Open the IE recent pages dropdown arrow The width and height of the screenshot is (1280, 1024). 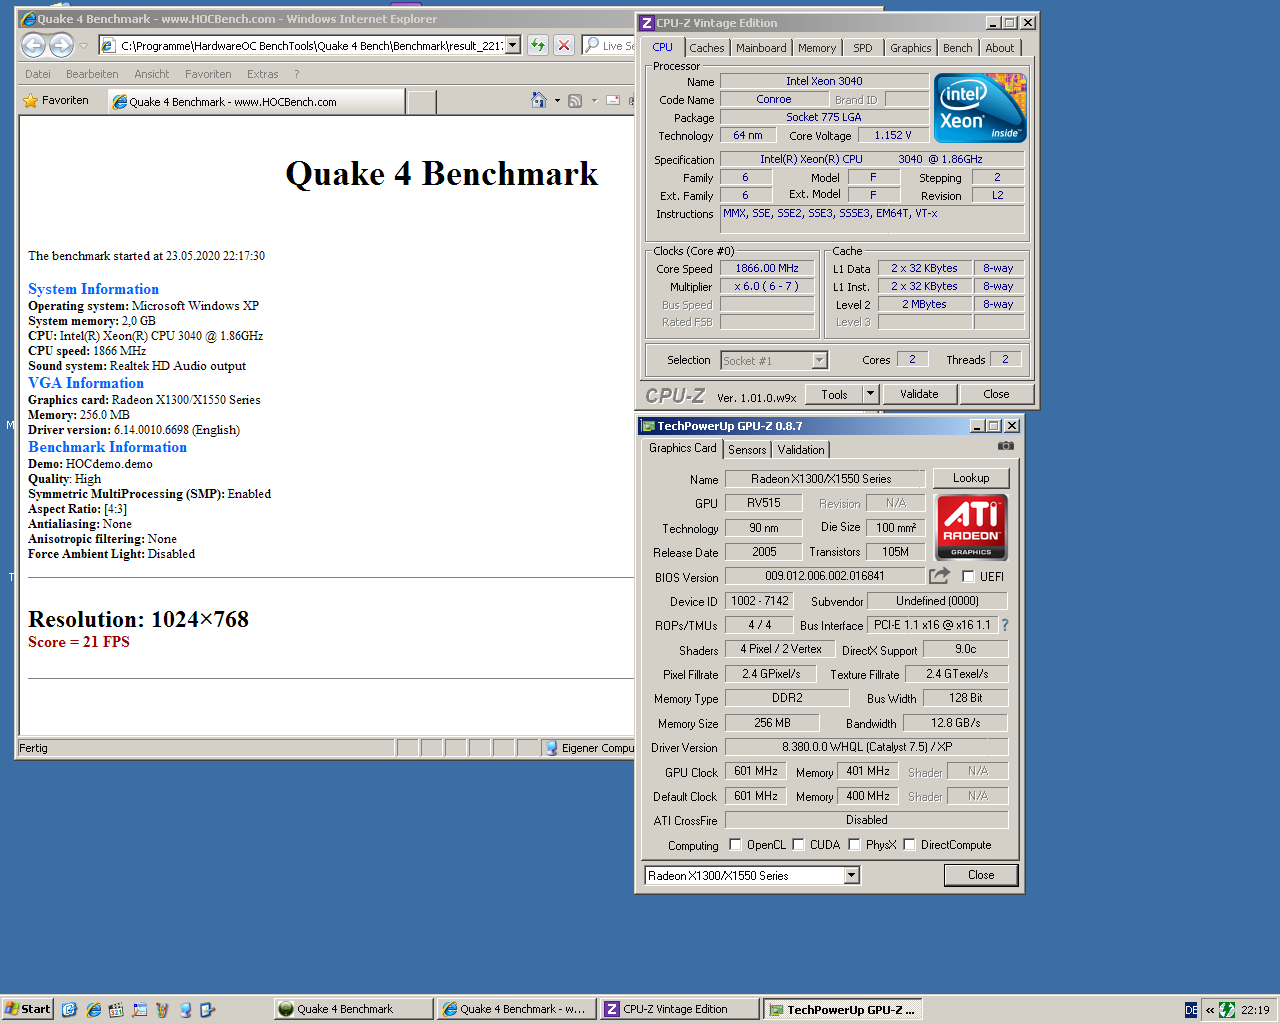[83, 45]
